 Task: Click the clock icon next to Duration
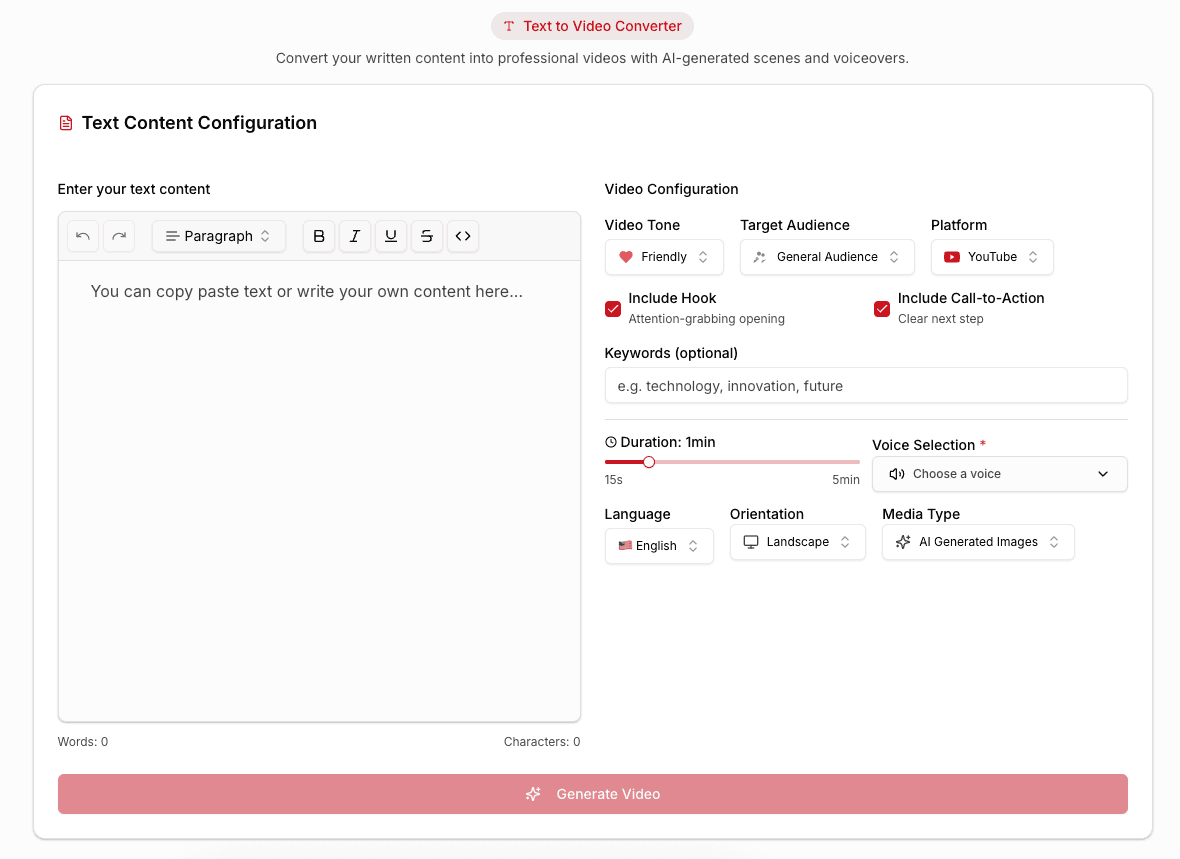(x=611, y=443)
